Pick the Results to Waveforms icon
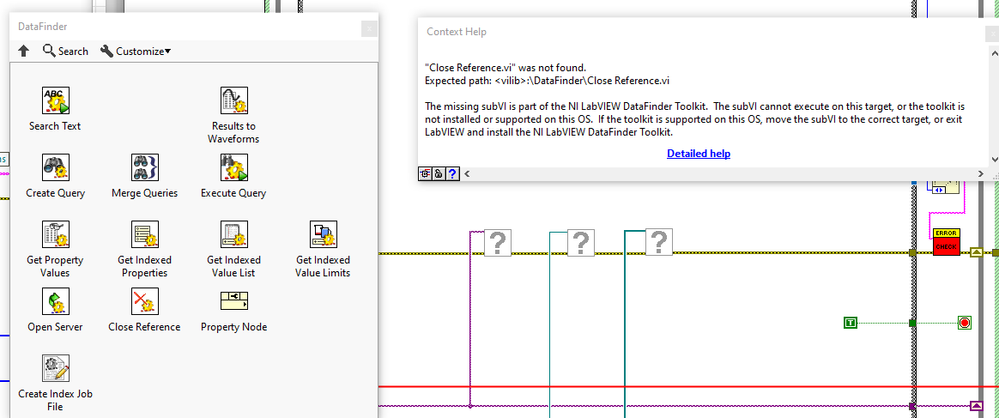The height and width of the screenshot is (418, 999). [234, 101]
